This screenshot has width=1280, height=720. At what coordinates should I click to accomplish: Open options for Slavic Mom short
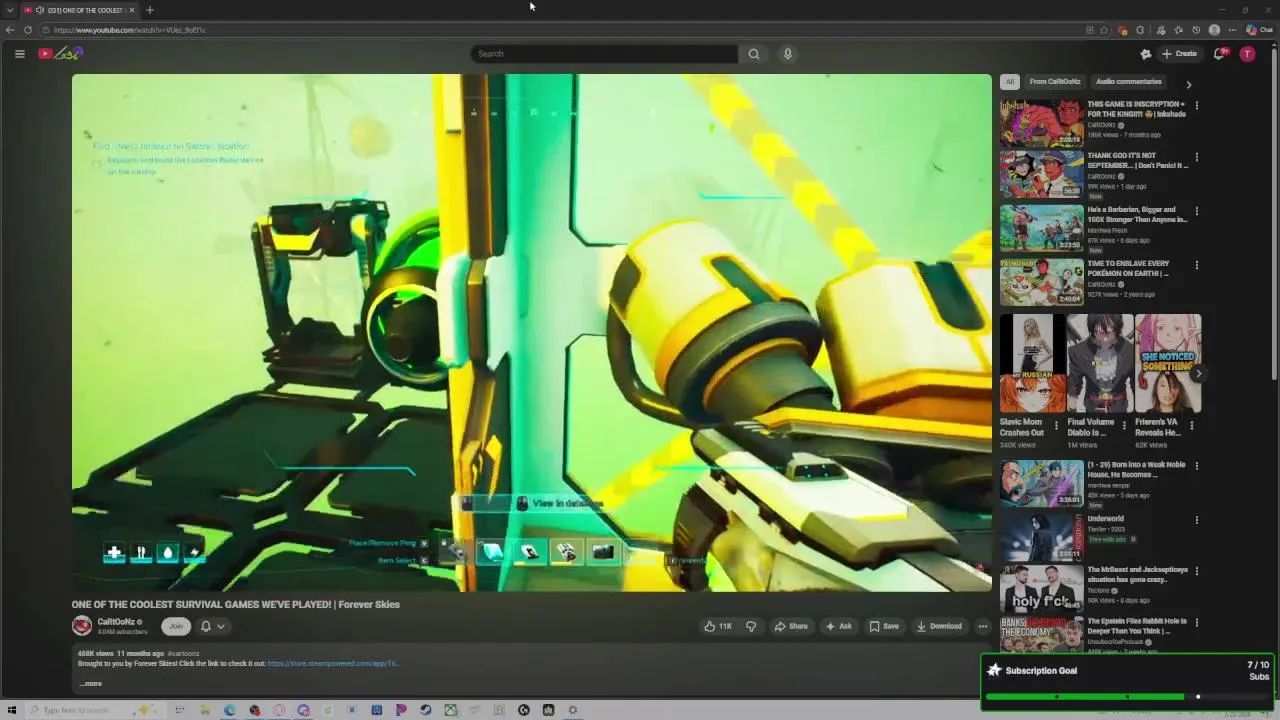[1057, 425]
